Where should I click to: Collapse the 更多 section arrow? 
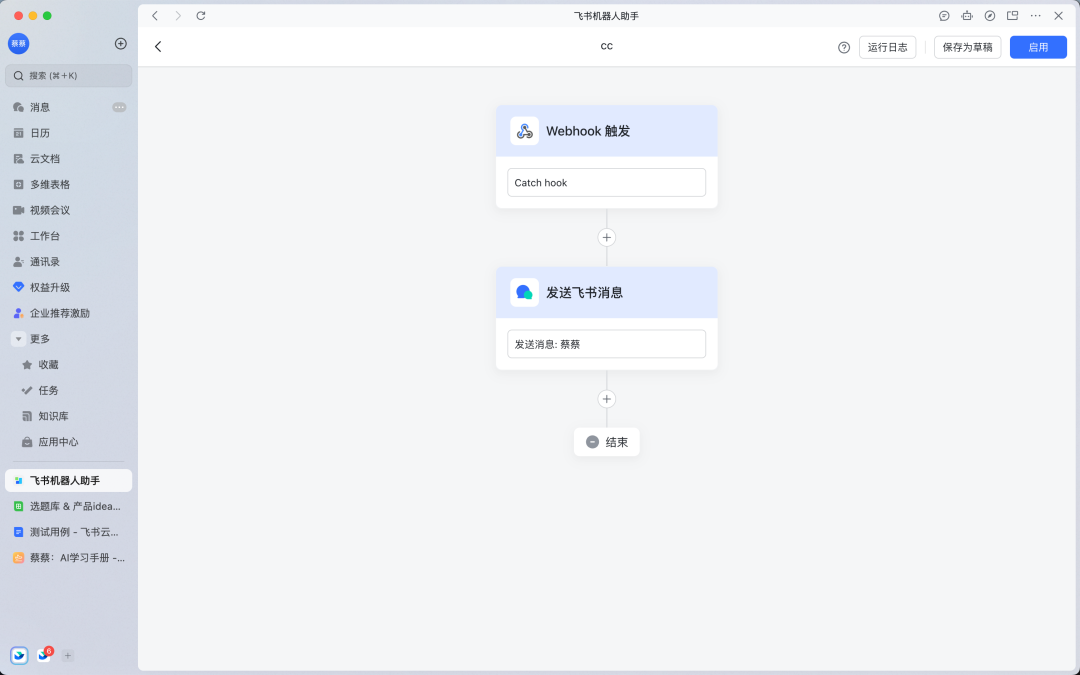pyautogui.click(x=19, y=339)
